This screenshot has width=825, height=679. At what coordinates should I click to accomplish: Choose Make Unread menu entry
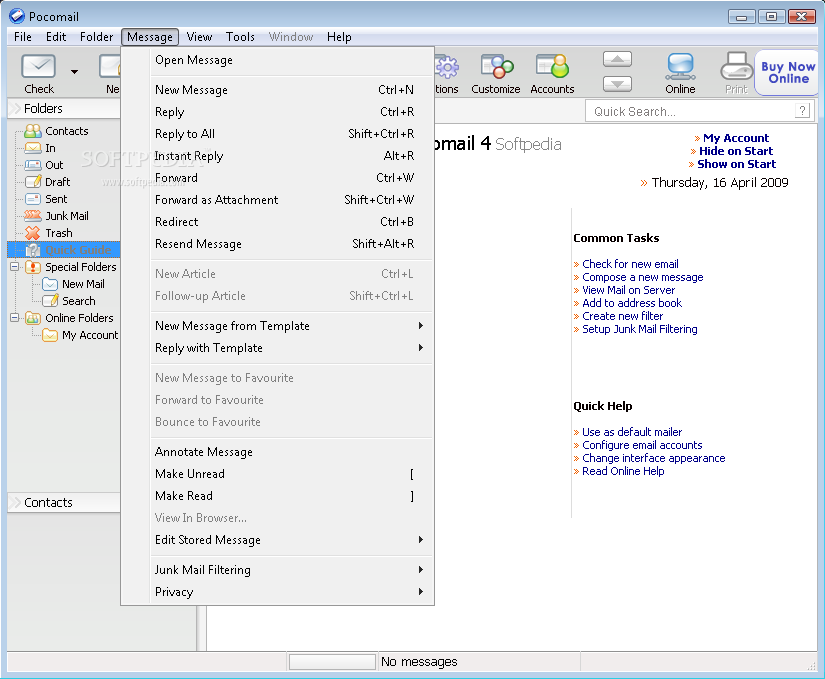292,474
